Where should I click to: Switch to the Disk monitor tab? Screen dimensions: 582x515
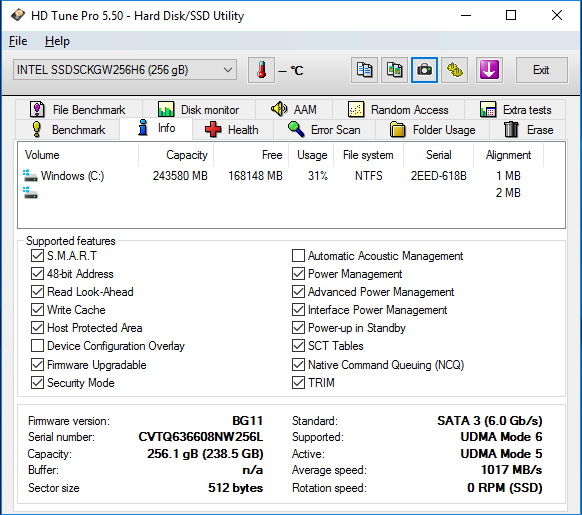pos(199,110)
